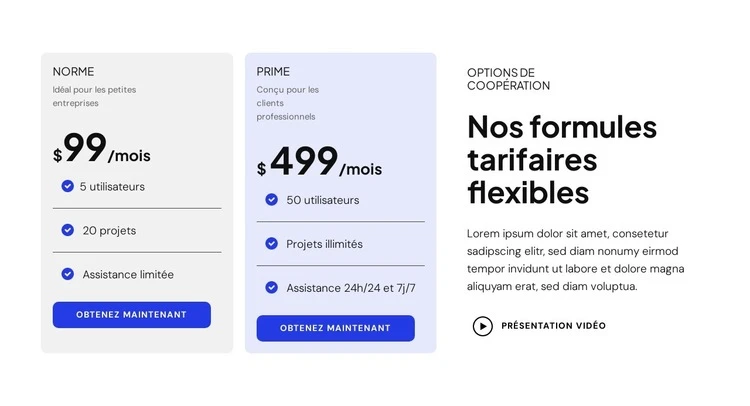Click the $99/mois price

102,150
